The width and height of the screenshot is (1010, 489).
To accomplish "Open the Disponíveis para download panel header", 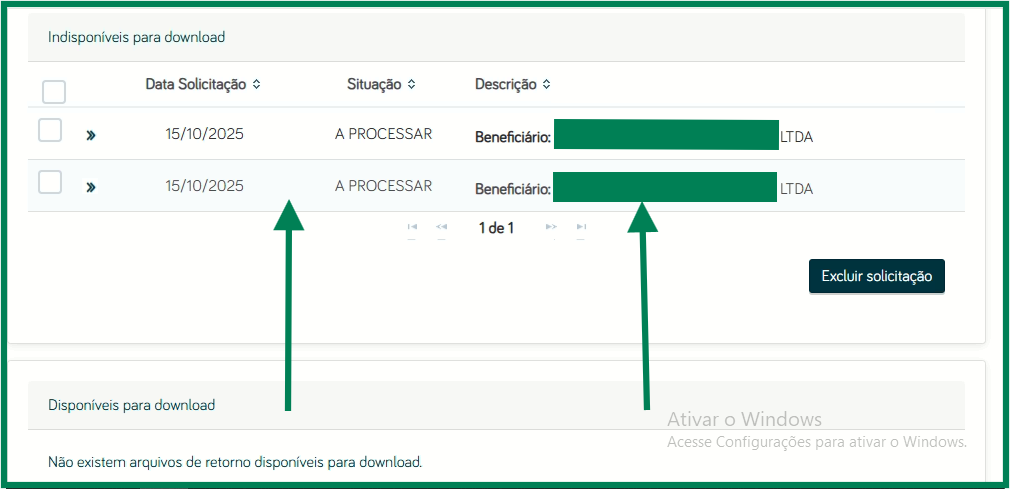I will tap(132, 405).
